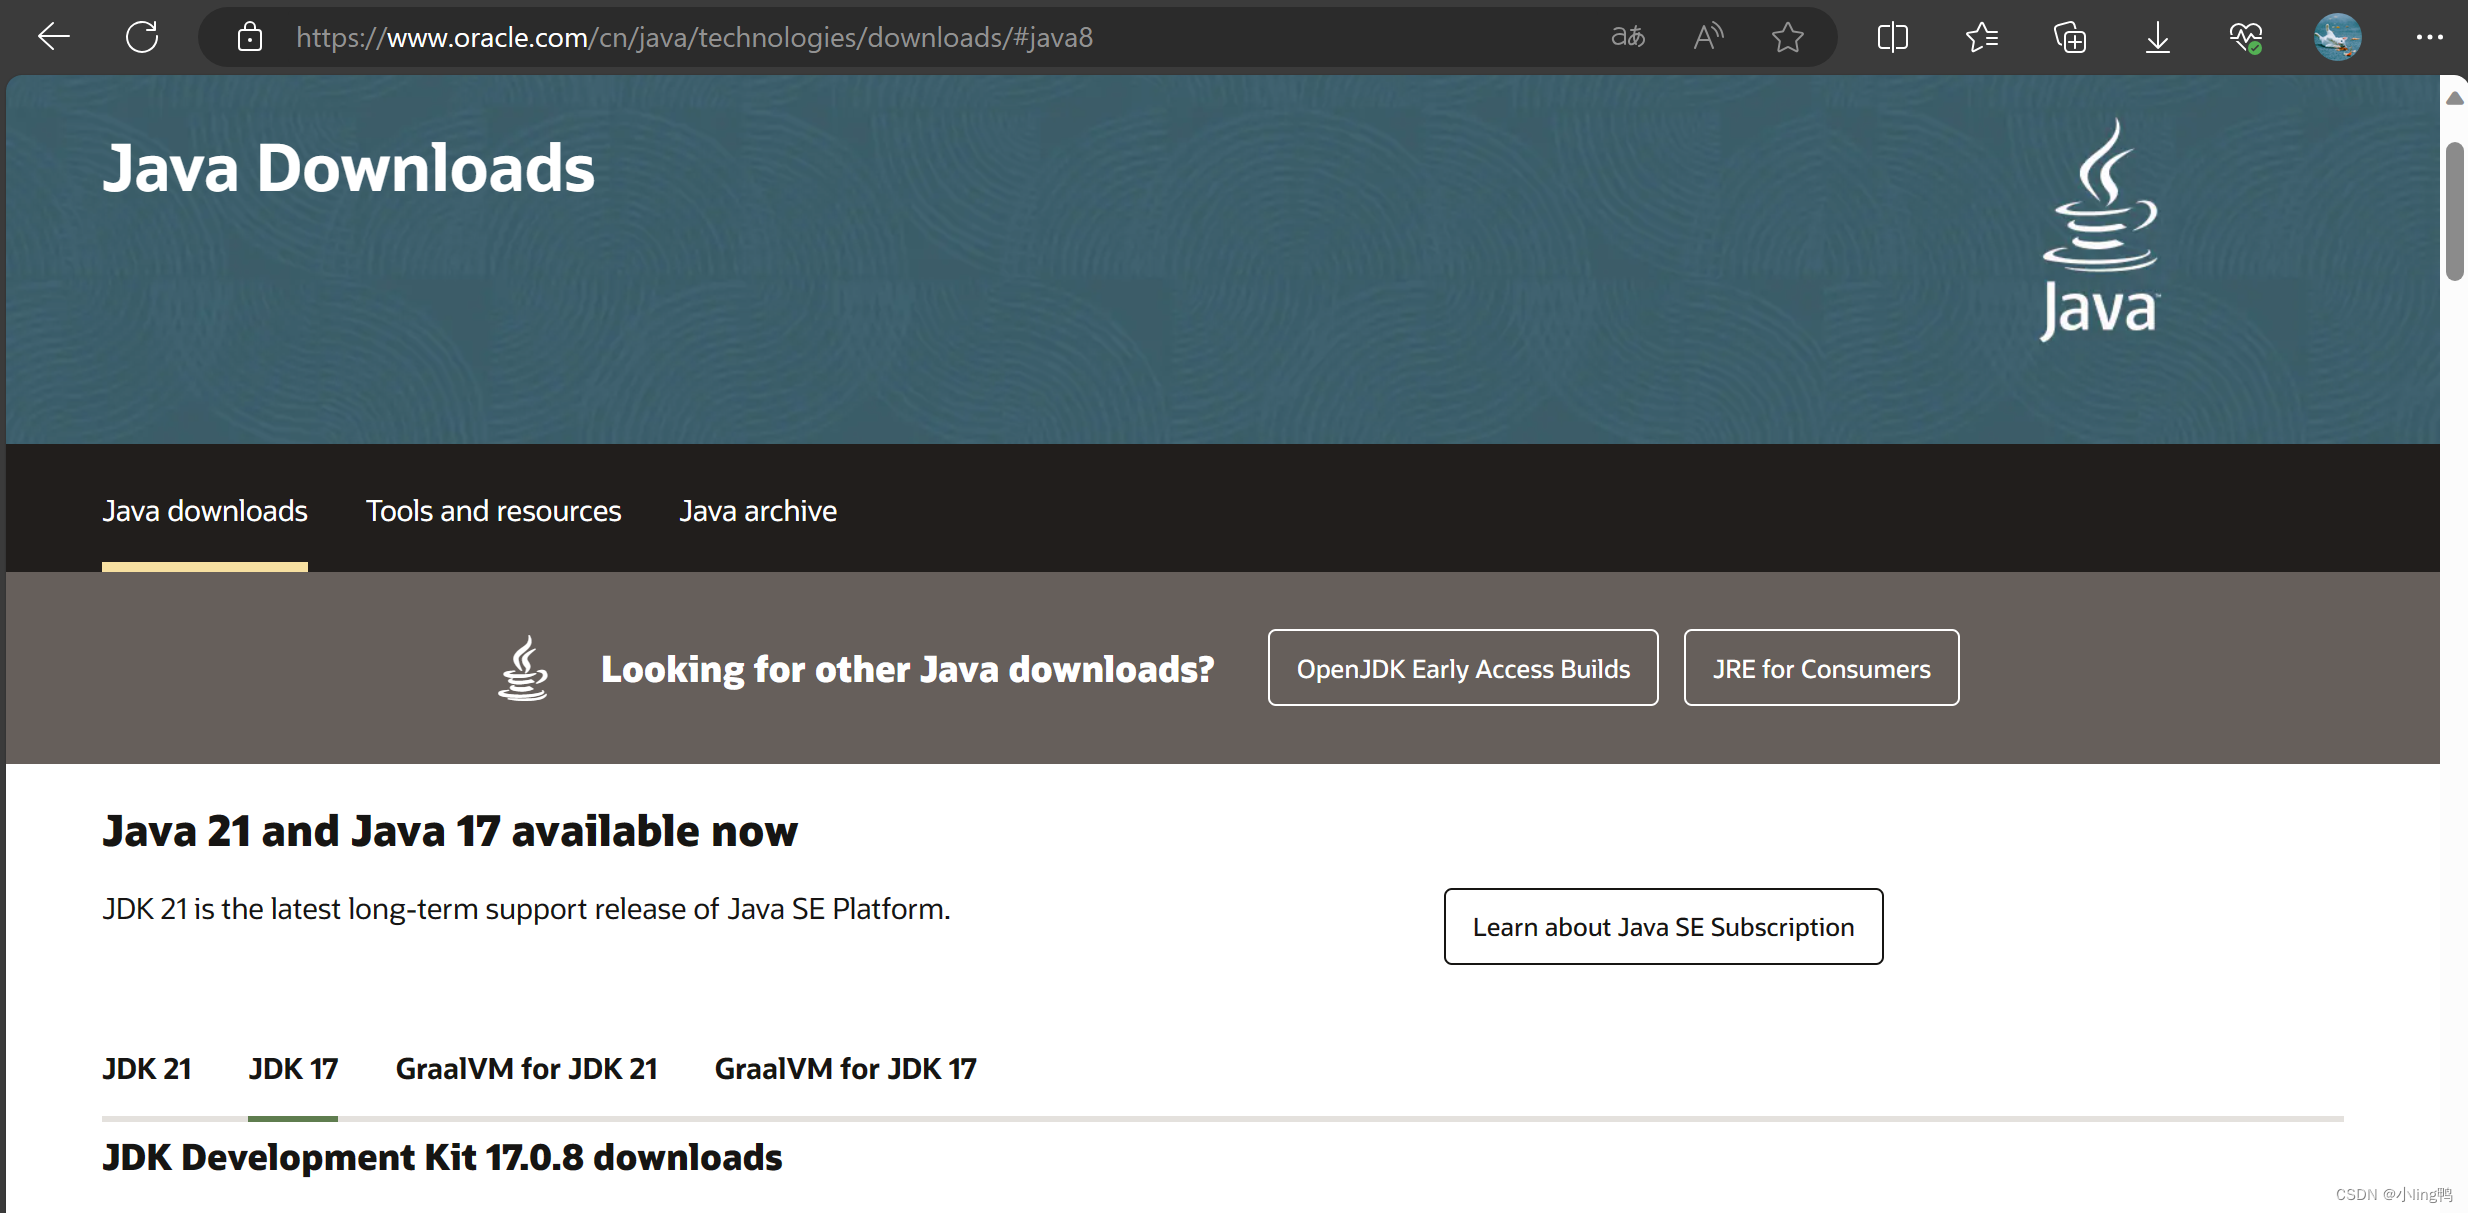Open the favorites list icon
The width and height of the screenshot is (2468, 1213).
(x=1981, y=37)
